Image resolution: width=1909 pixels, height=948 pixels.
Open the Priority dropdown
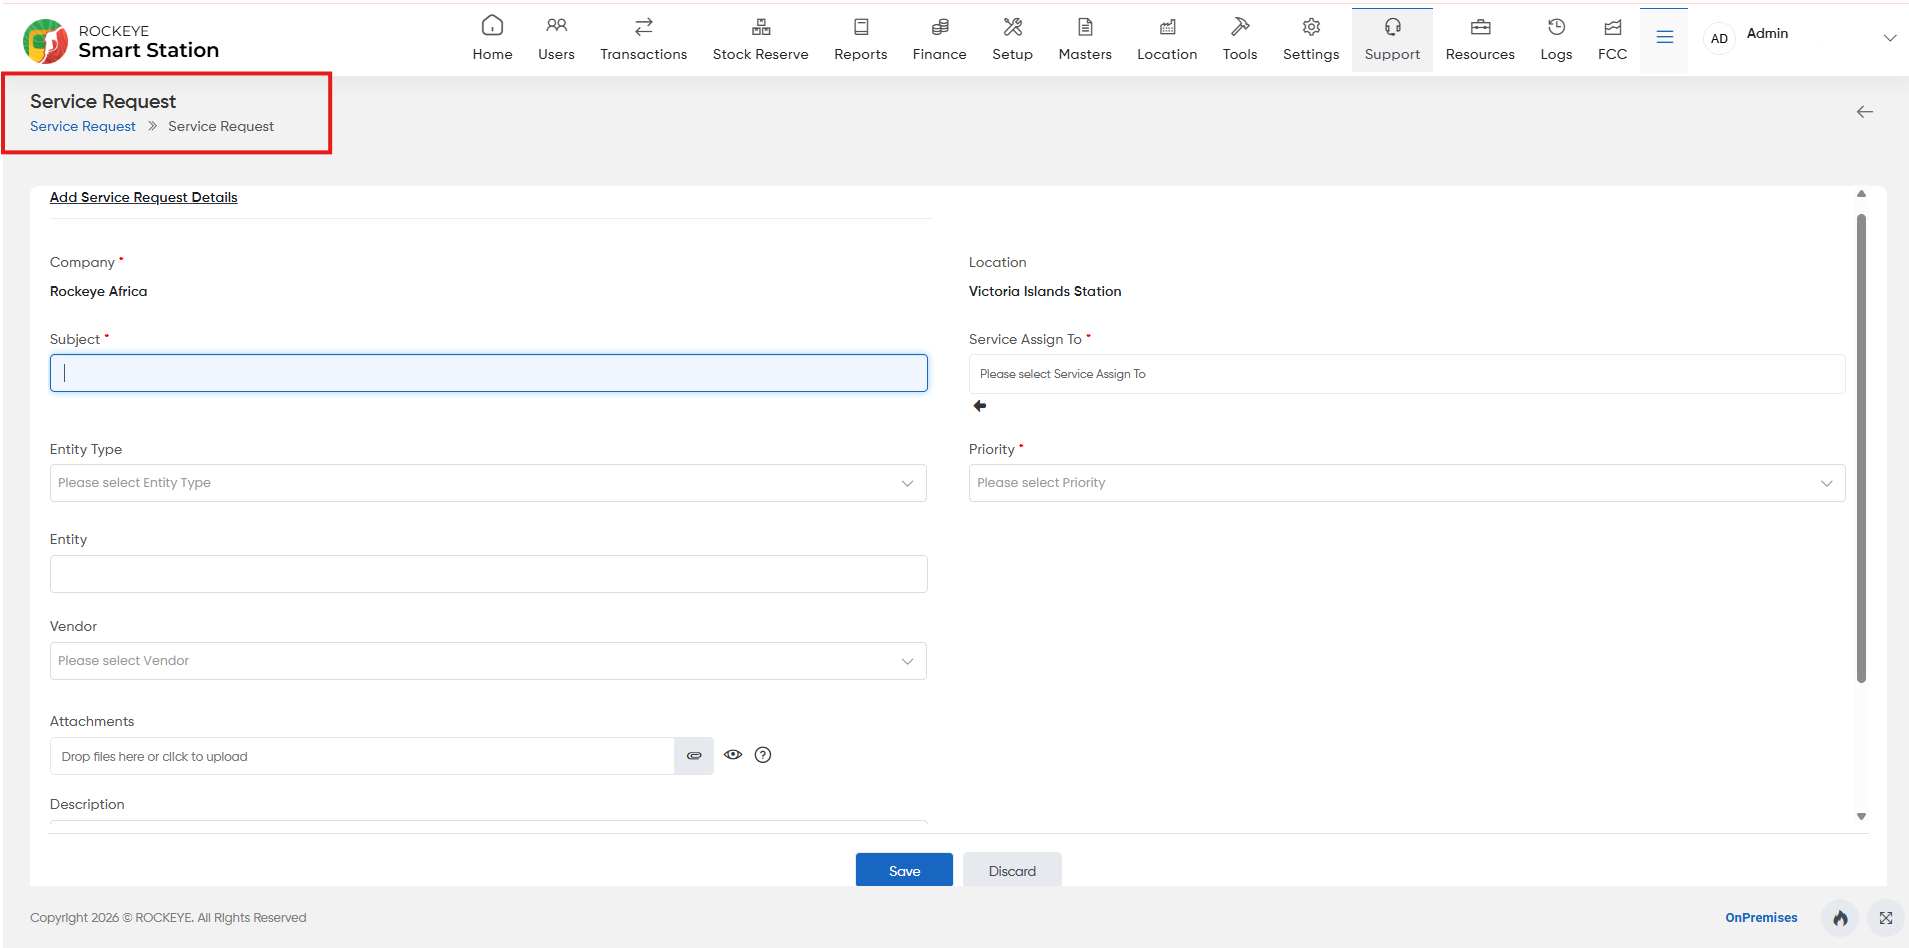(x=1406, y=483)
